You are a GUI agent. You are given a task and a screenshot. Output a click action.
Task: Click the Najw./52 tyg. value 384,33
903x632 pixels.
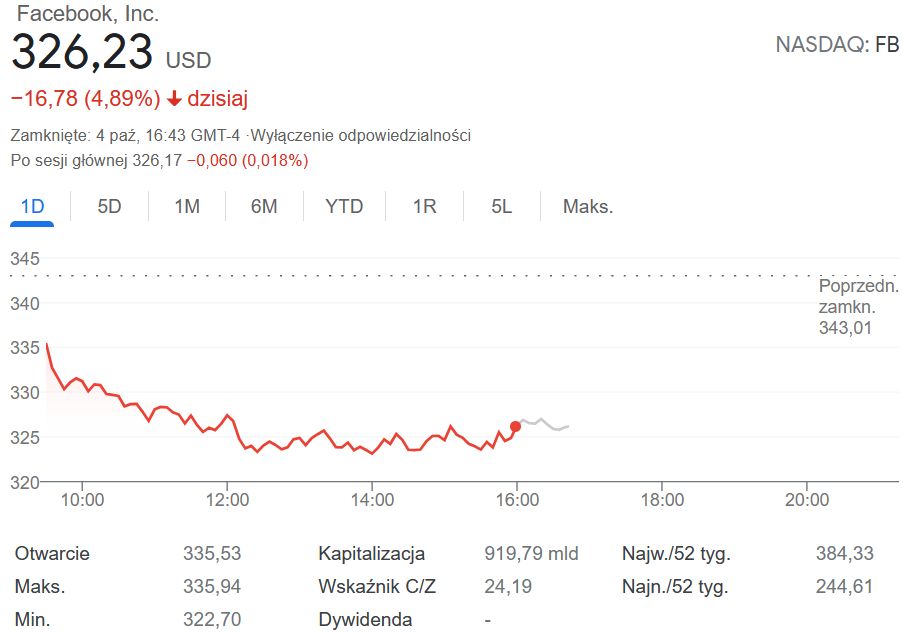click(844, 553)
